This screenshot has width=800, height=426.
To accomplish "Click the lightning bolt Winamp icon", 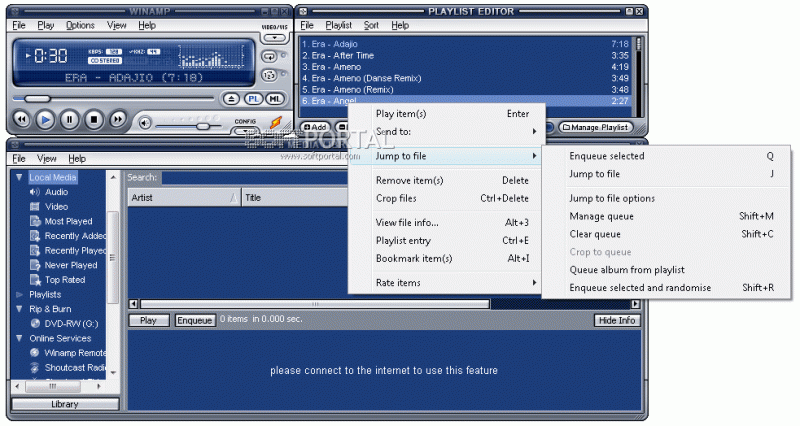I will (276, 122).
